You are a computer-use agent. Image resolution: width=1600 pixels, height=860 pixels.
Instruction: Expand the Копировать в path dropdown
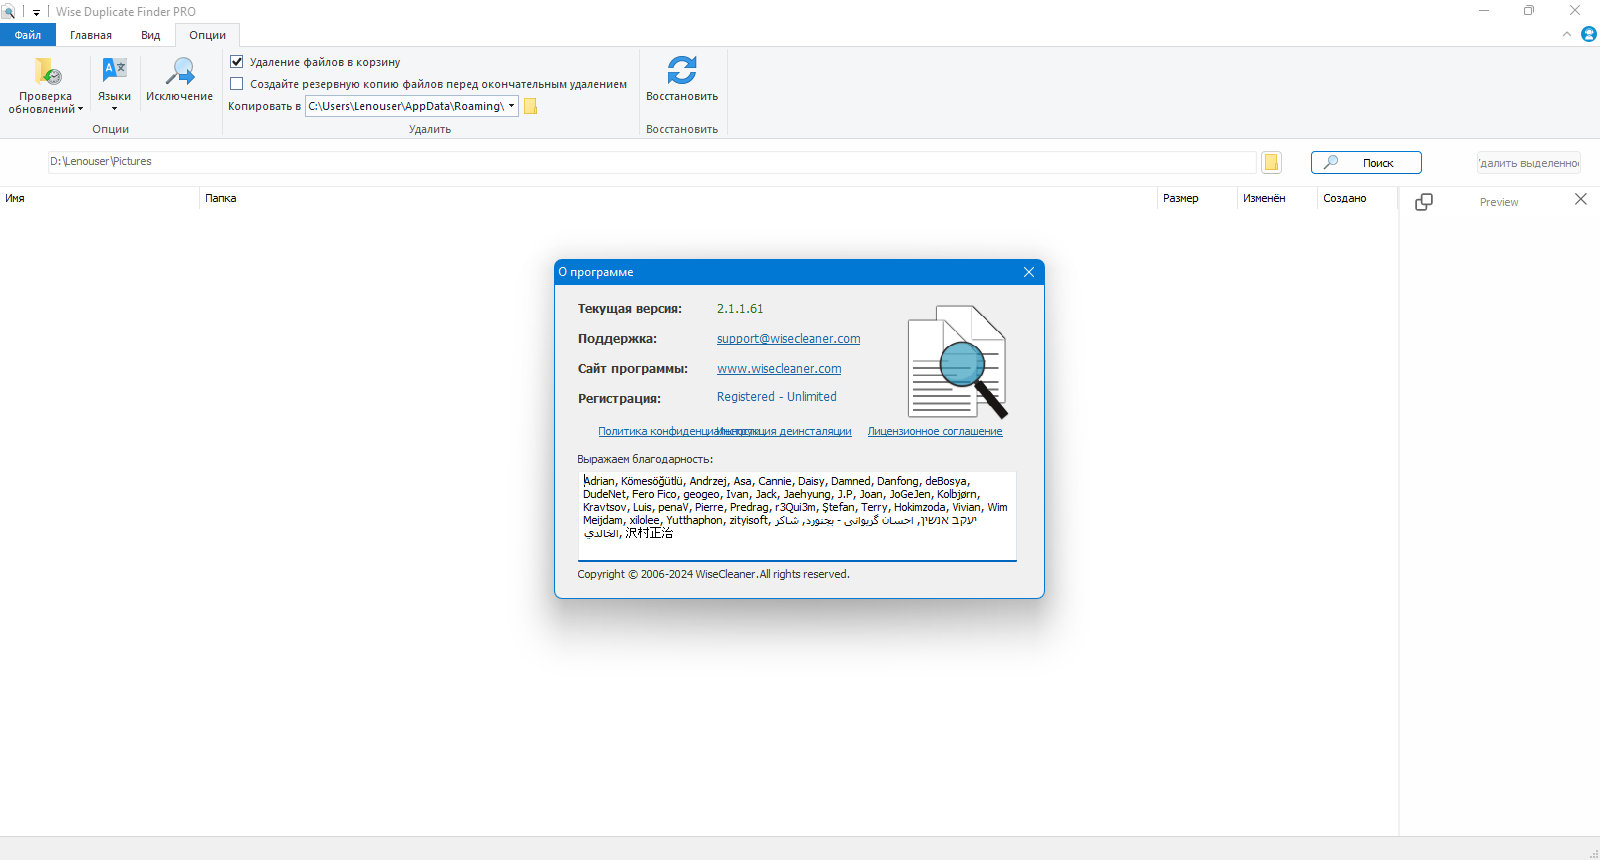[512, 106]
